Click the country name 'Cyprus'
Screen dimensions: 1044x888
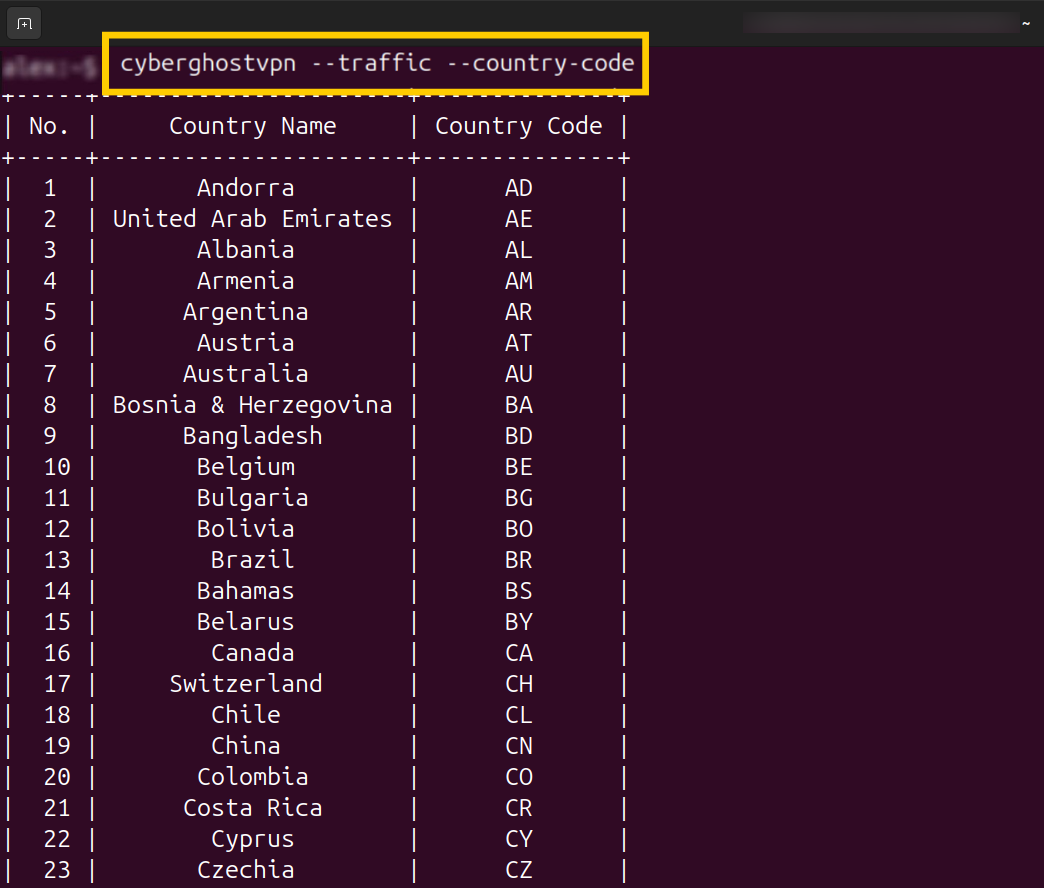(252, 839)
